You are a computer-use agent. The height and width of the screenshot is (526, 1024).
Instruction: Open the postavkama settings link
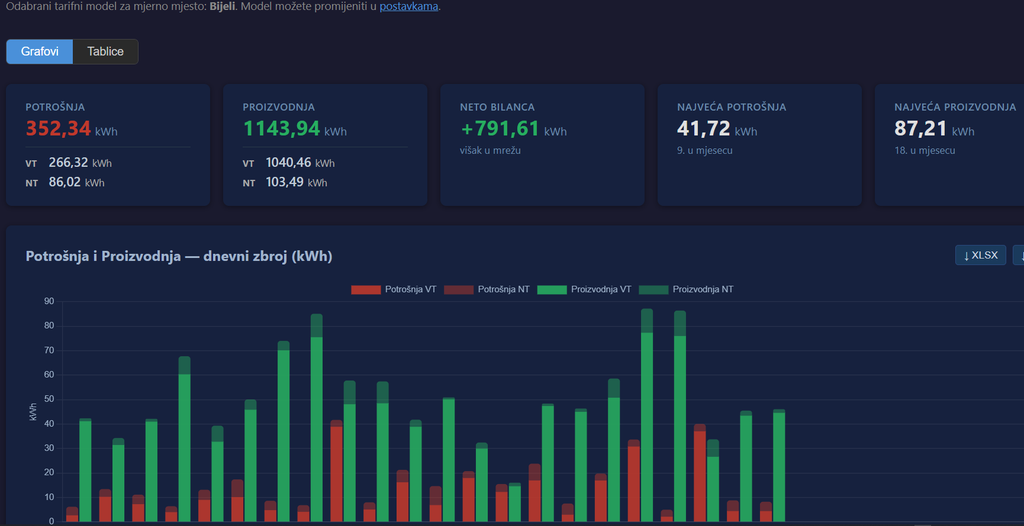click(x=409, y=7)
